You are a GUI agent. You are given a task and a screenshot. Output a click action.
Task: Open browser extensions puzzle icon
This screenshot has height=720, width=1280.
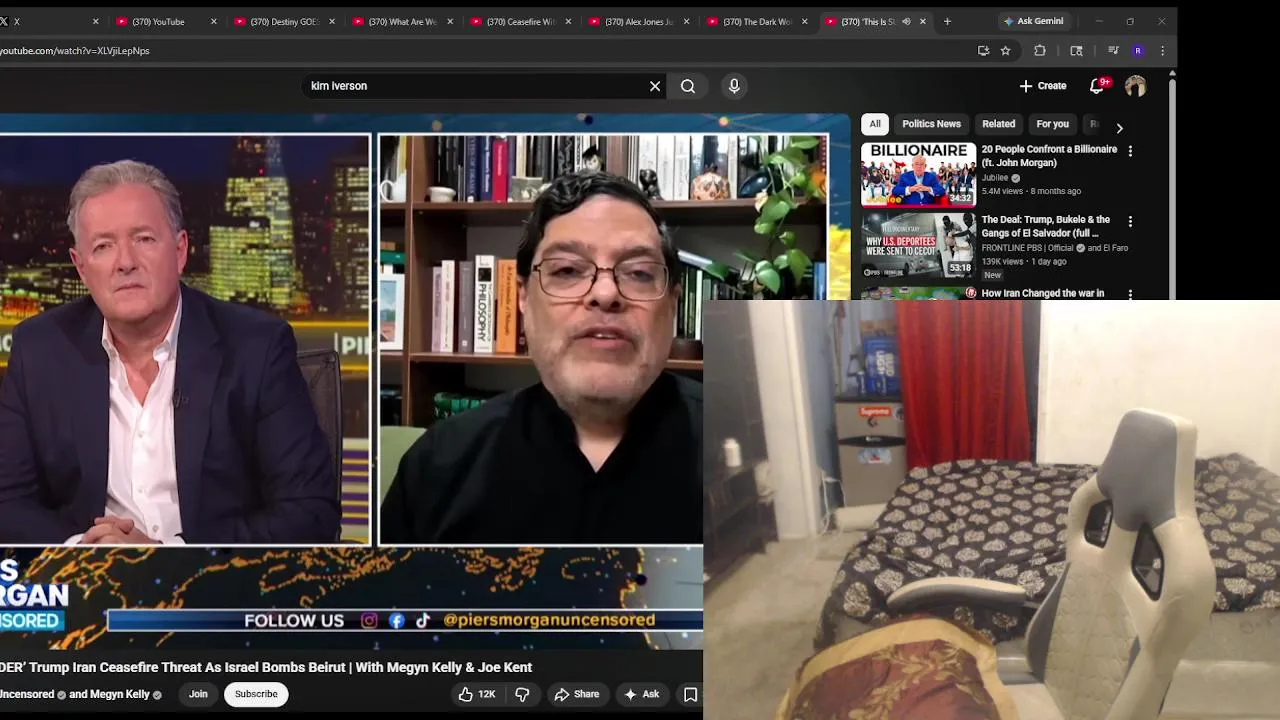[1040, 50]
